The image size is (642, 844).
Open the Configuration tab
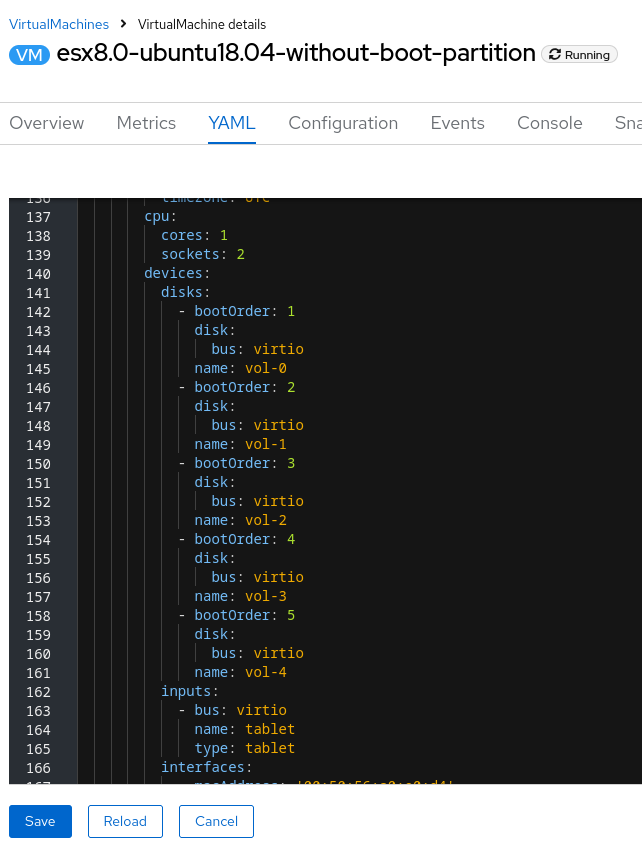tap(343, 123)
